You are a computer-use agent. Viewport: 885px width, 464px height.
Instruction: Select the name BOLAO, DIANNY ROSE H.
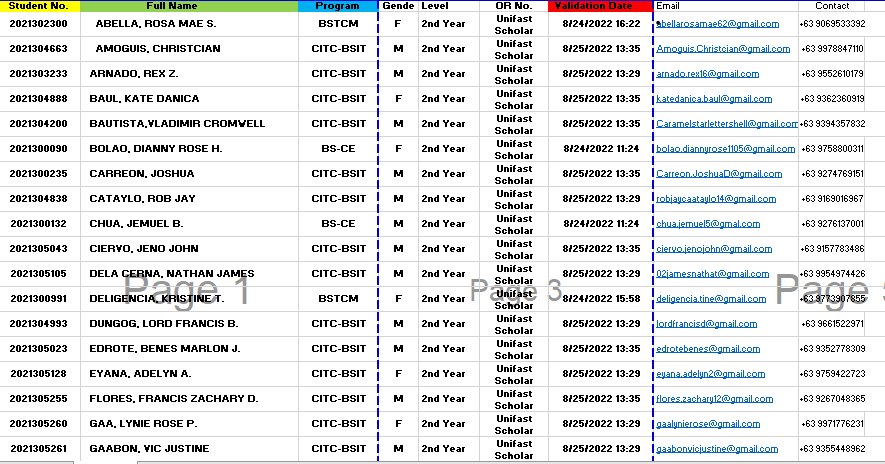coord(156,149)
